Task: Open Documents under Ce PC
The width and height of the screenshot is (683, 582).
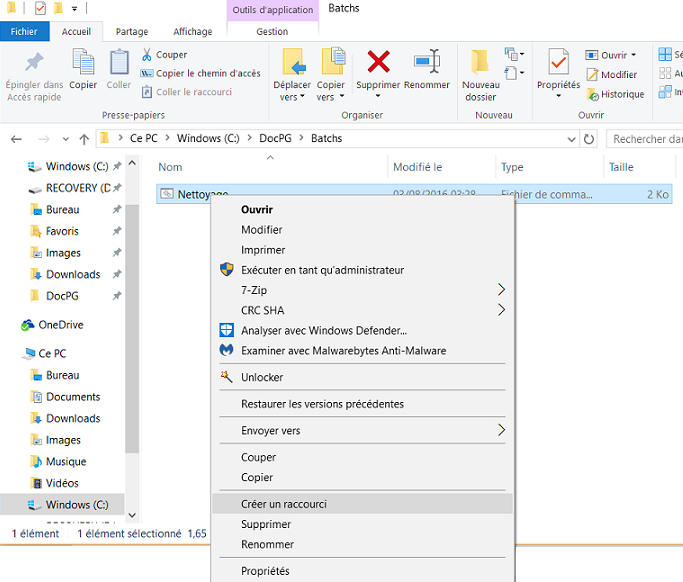Action: (73, 396)
